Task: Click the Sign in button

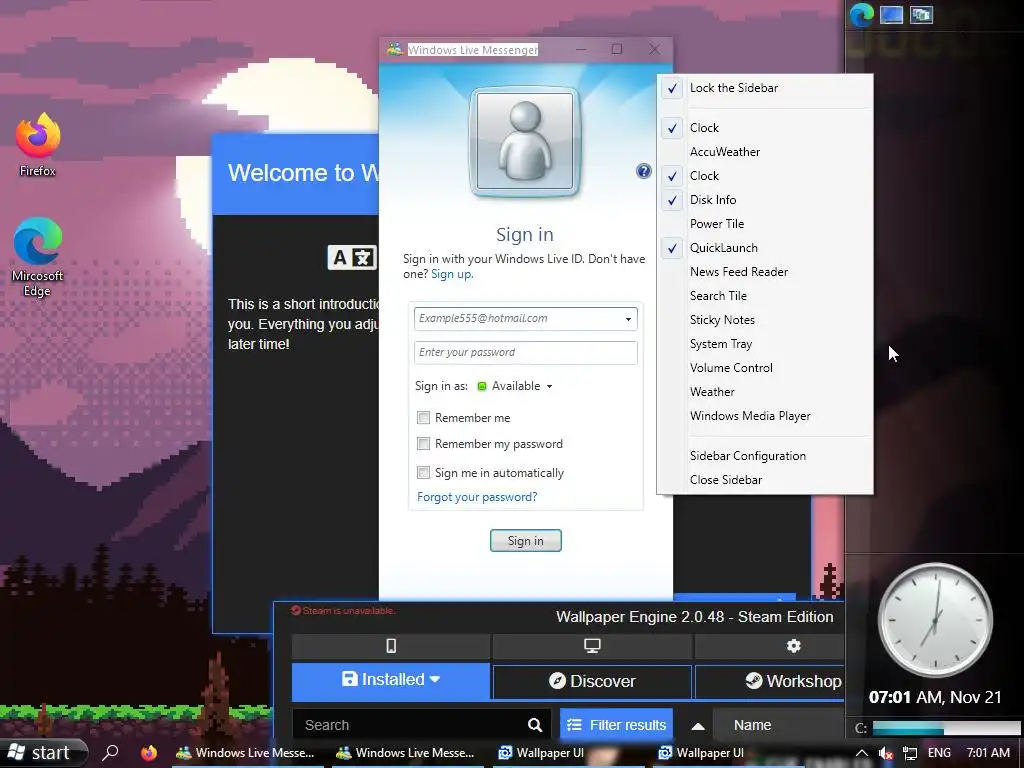Action: (x=526, y=541)
